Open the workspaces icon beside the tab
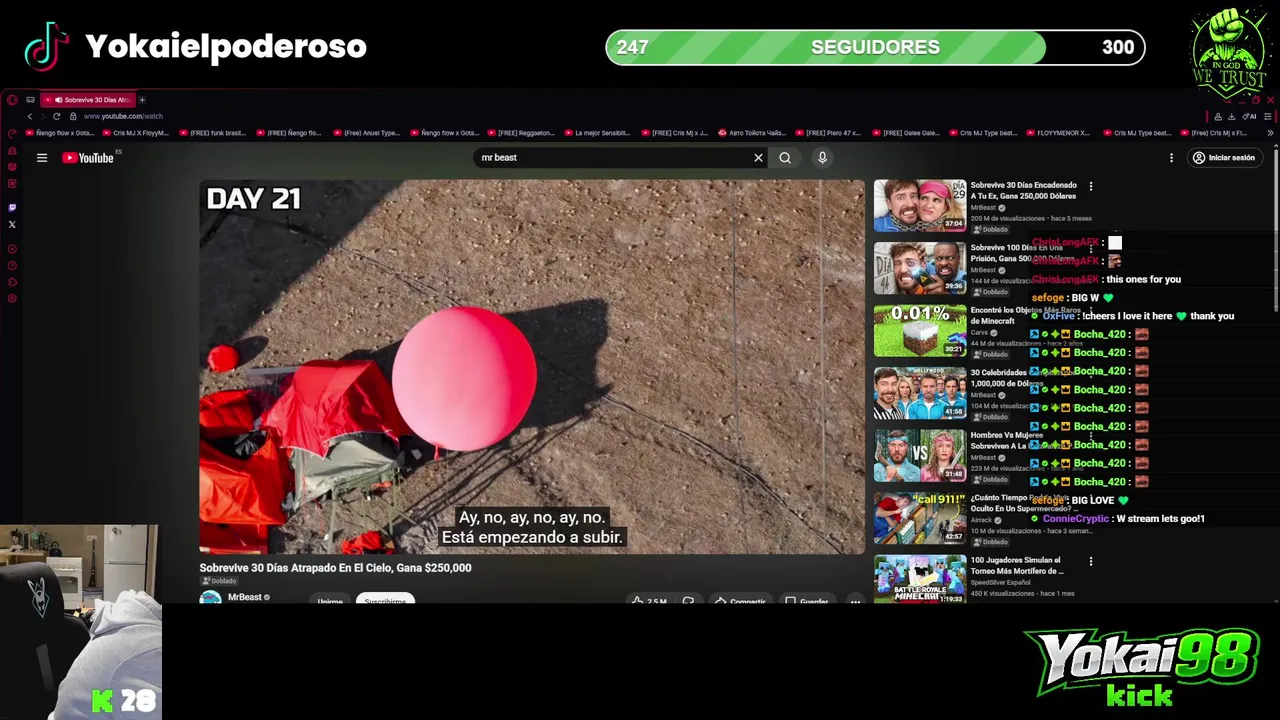The height and width of the screenshot is (720, 1280). (x=30, y=100)
